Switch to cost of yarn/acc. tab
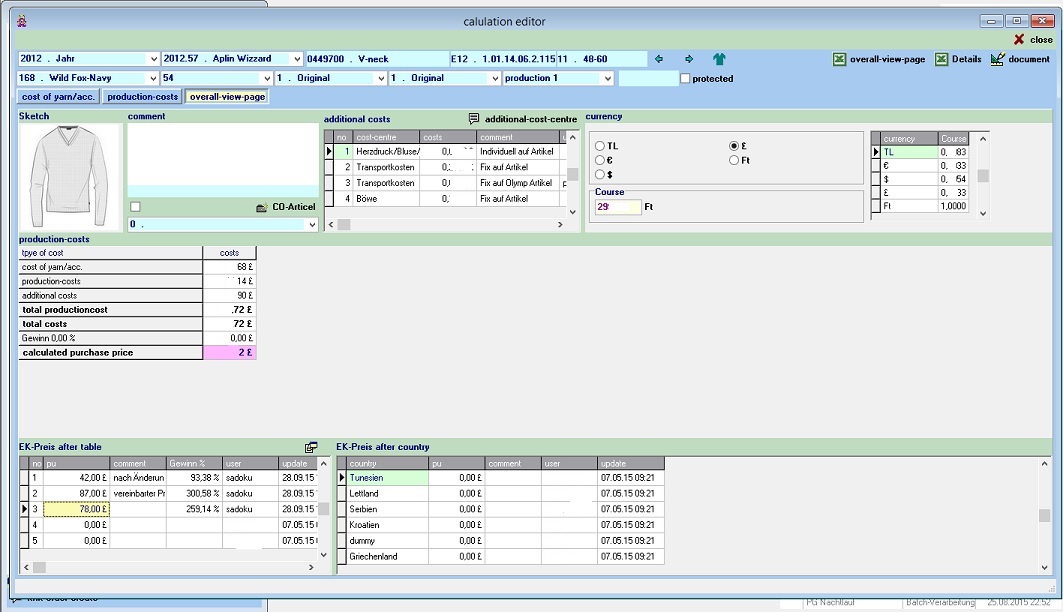This screenshot has height=612, width=1063. click(59, 97)
